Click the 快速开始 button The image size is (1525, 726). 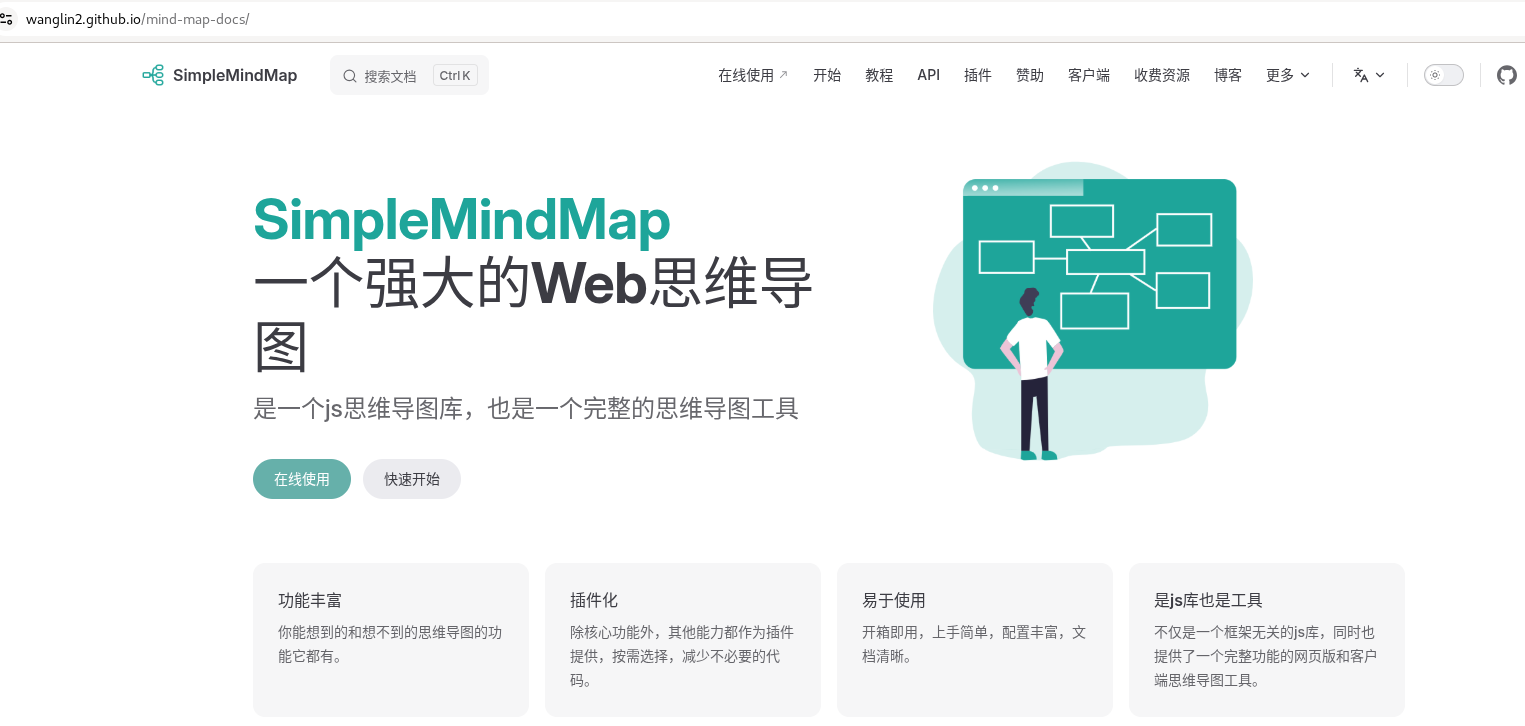(x=411, y=479)
